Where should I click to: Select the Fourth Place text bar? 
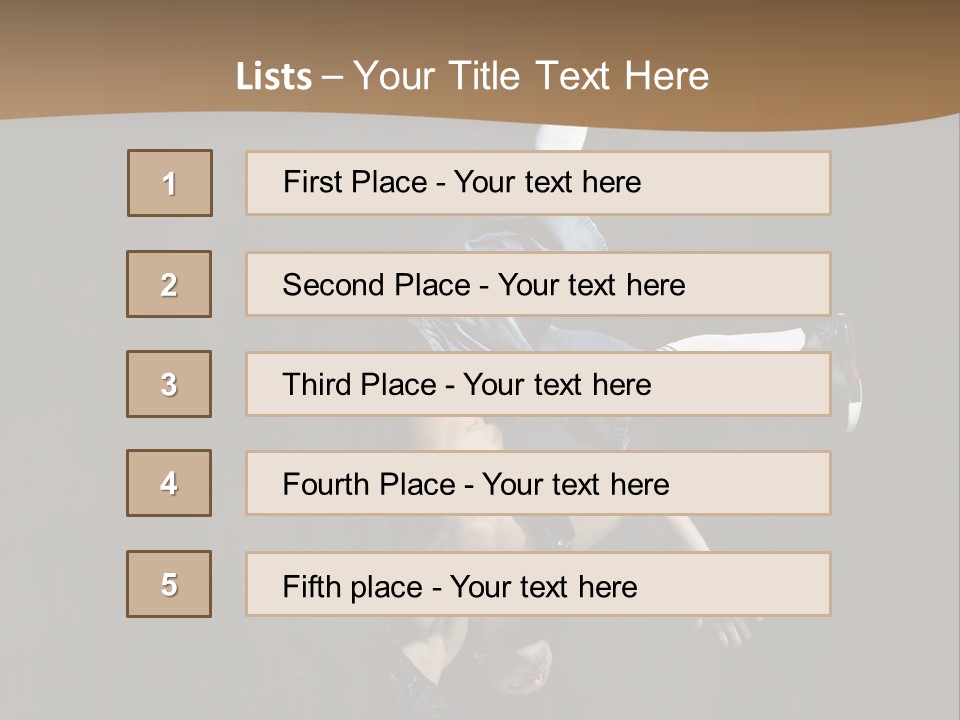pyautogui.click(x=538, y=484)
